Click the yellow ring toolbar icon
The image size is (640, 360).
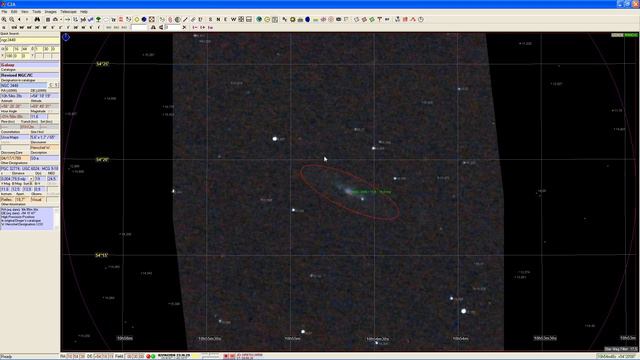137,19
